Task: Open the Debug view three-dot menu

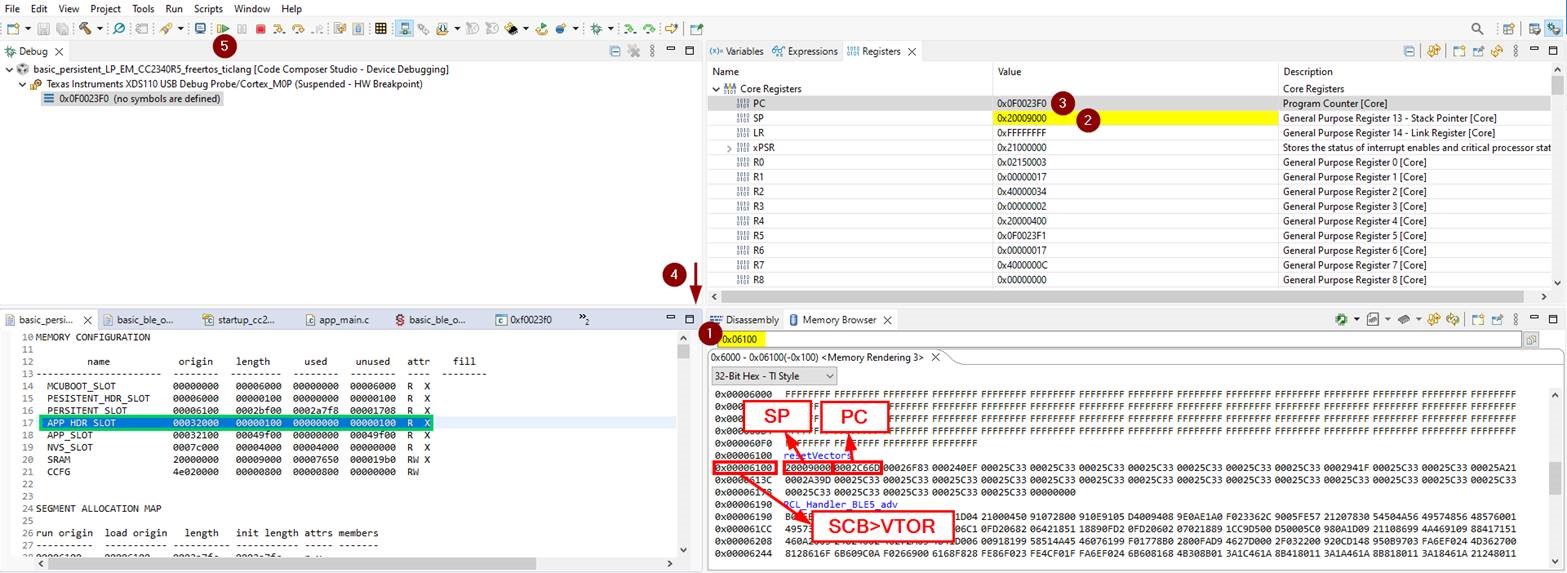Action: pos(652,51)
